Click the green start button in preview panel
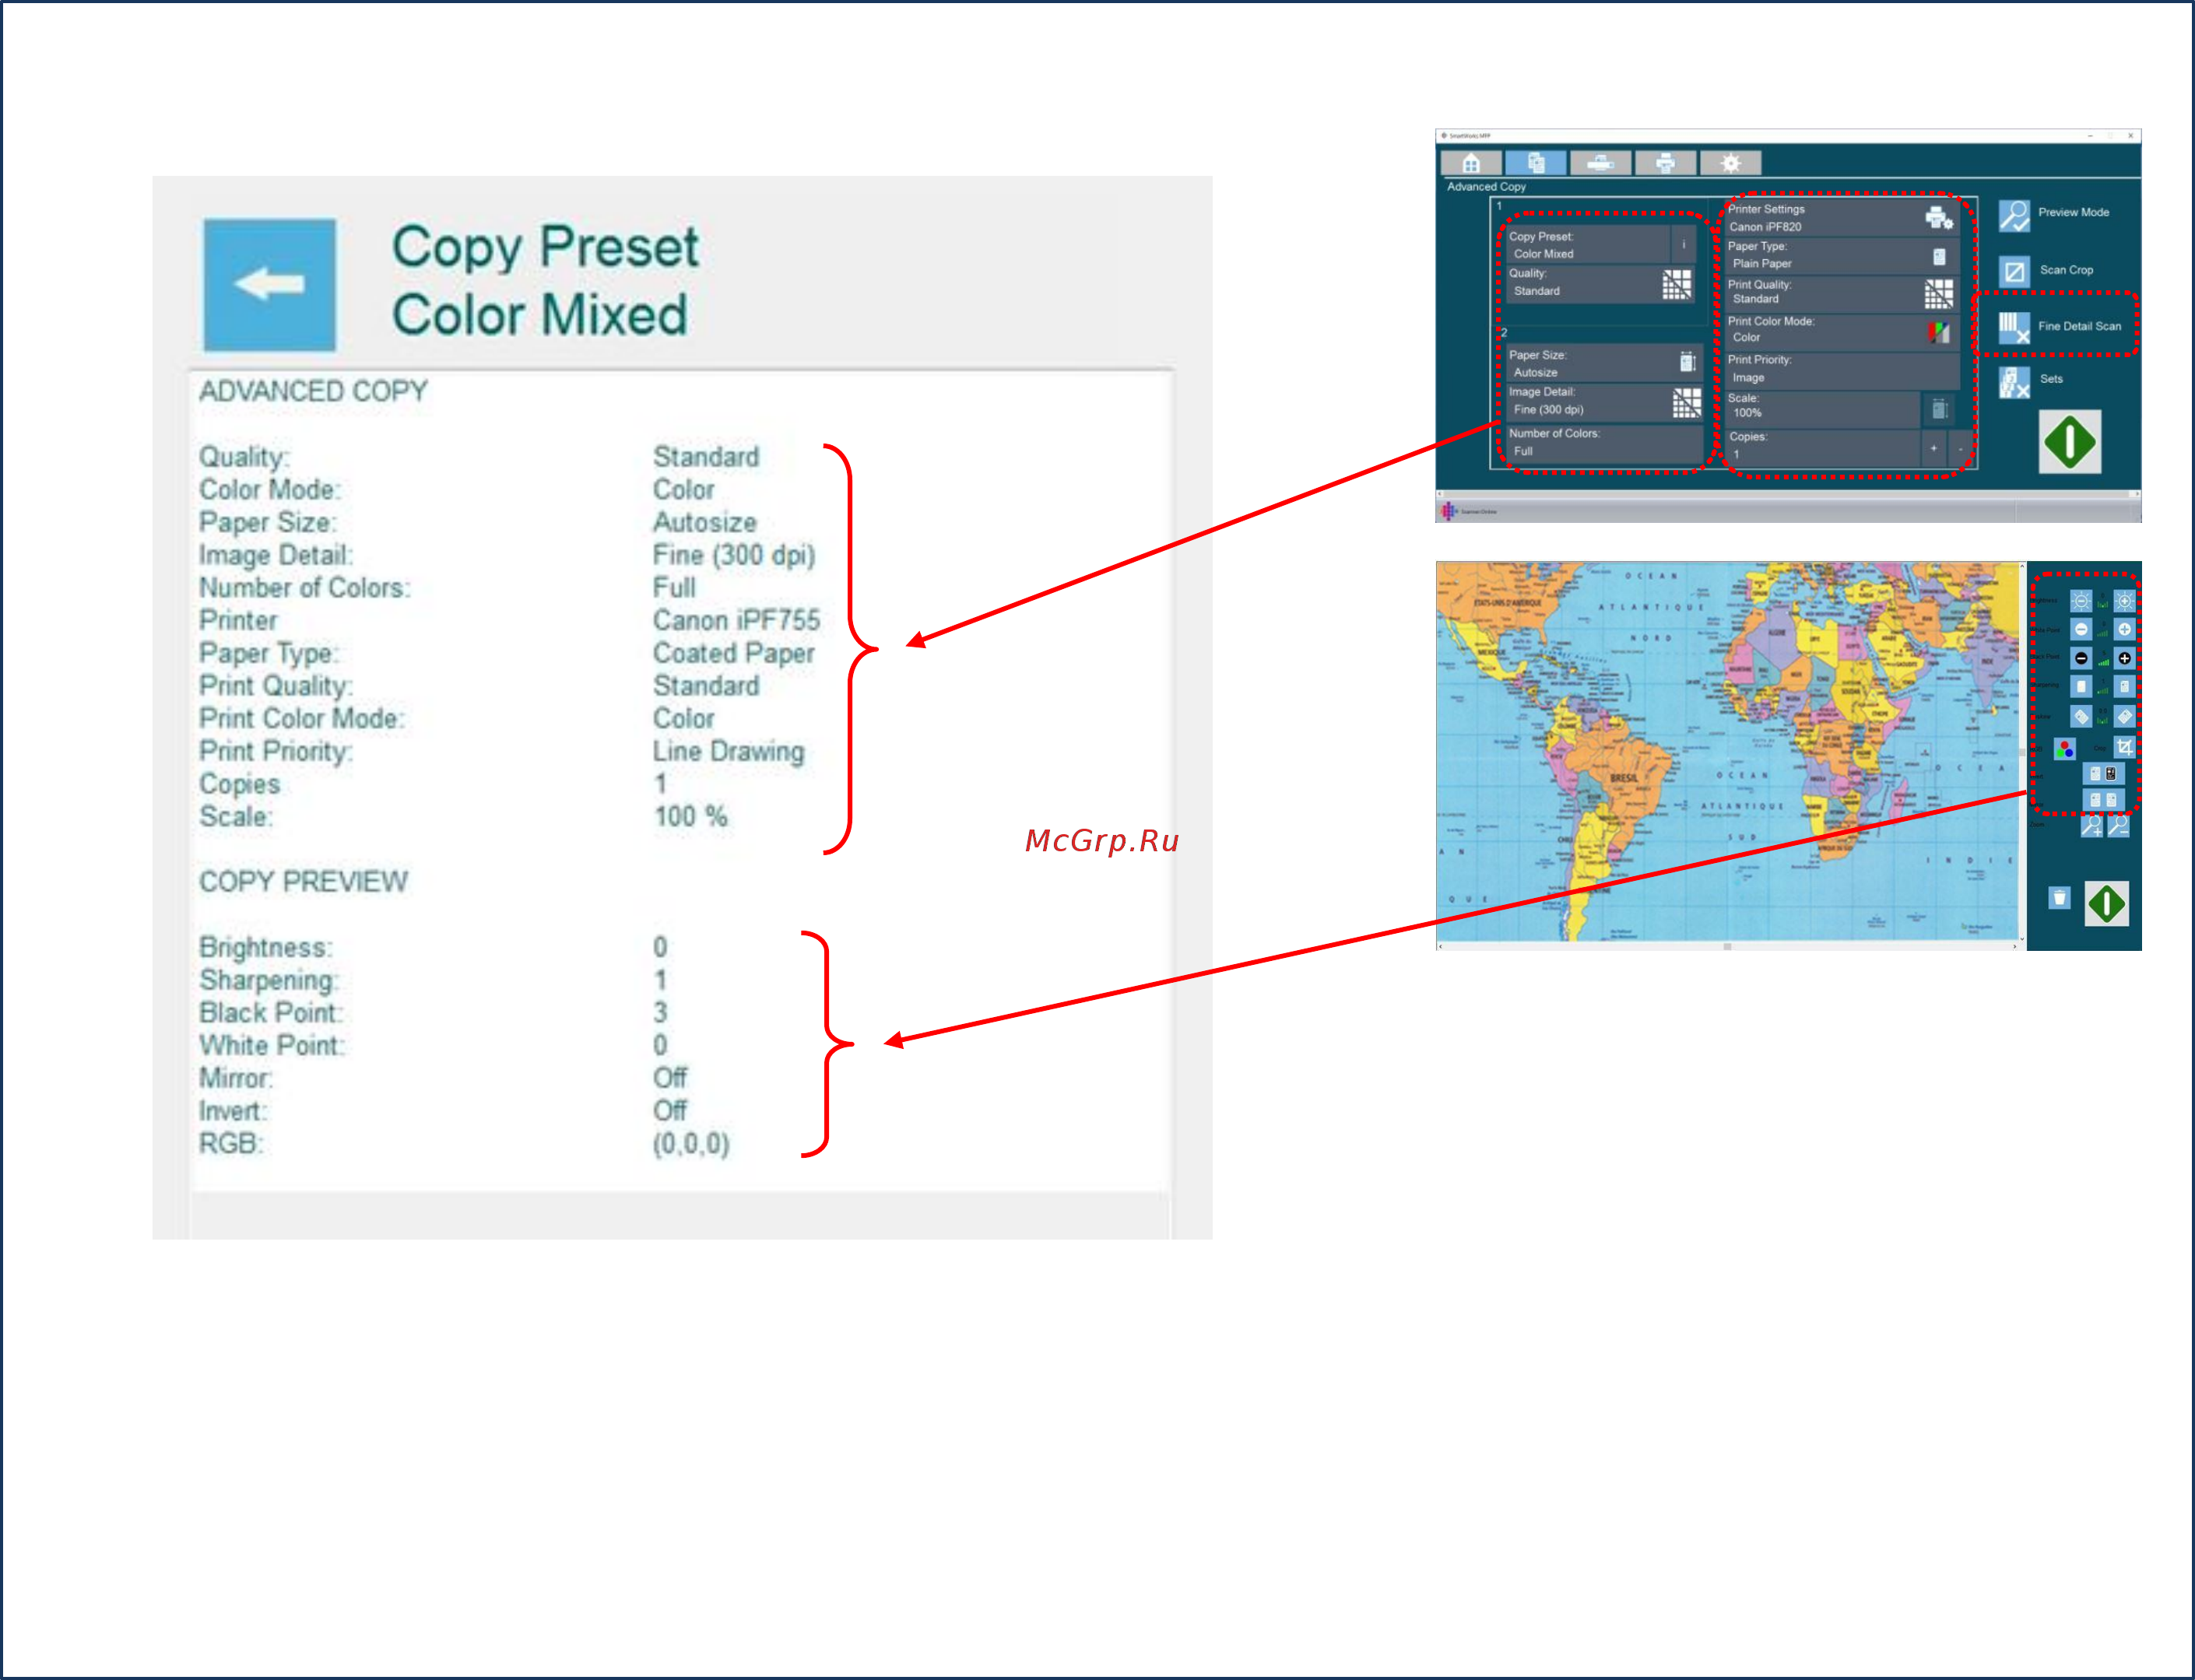This screenshot has height=1680, width=2195. [x=2107, y=904]
